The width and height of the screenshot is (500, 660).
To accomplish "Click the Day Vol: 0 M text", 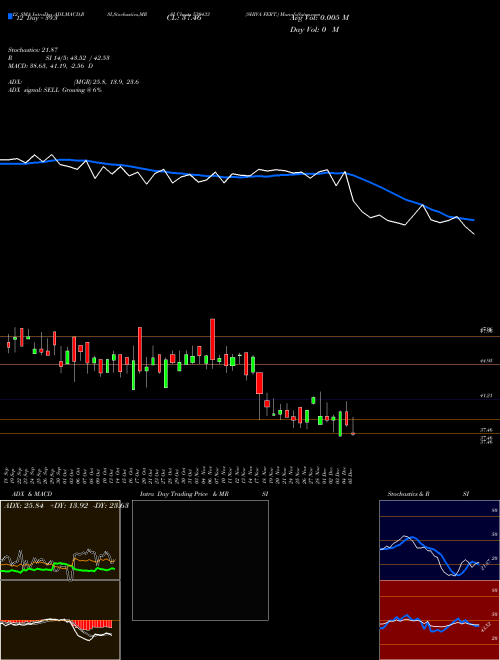I will coord(314,30).
